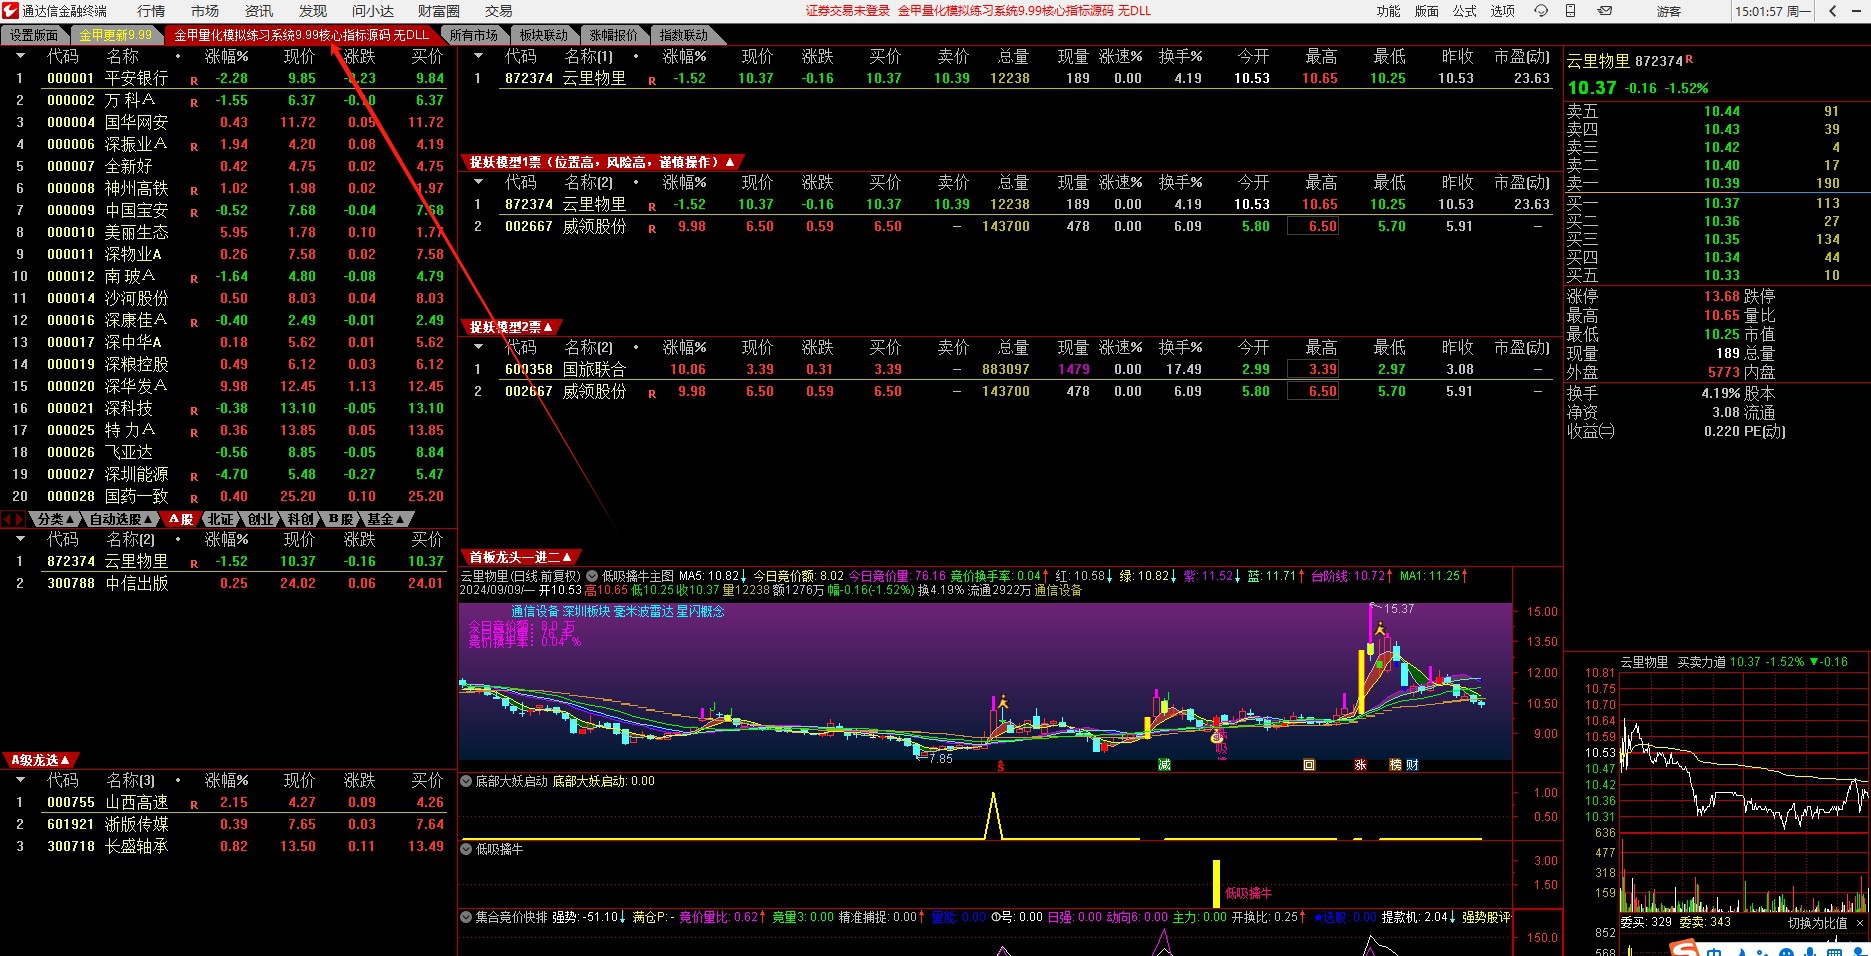Screen dimensions: 1871x956
Task: Open the mobile phone icon in title bar
Action: tap(1571, 11)
